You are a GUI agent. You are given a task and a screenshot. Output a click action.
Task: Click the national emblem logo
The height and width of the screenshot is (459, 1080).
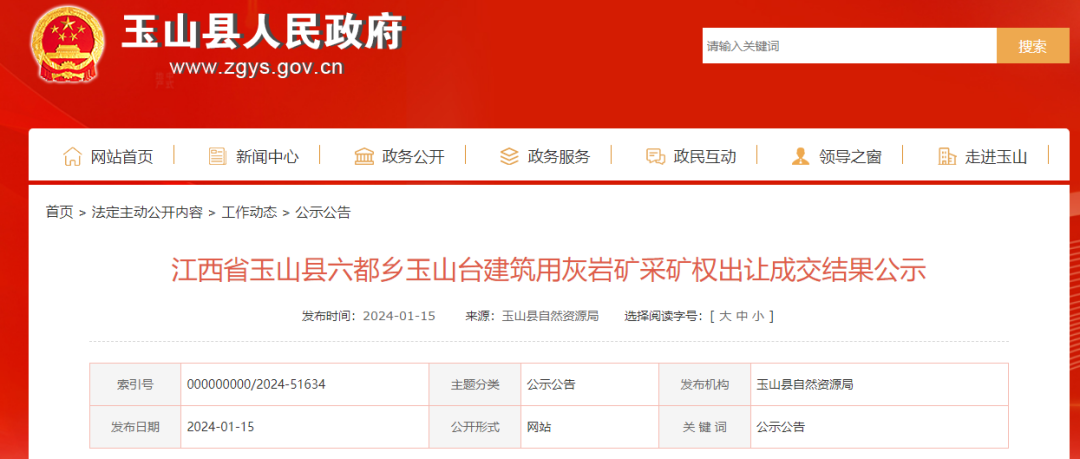click(68, 45)
